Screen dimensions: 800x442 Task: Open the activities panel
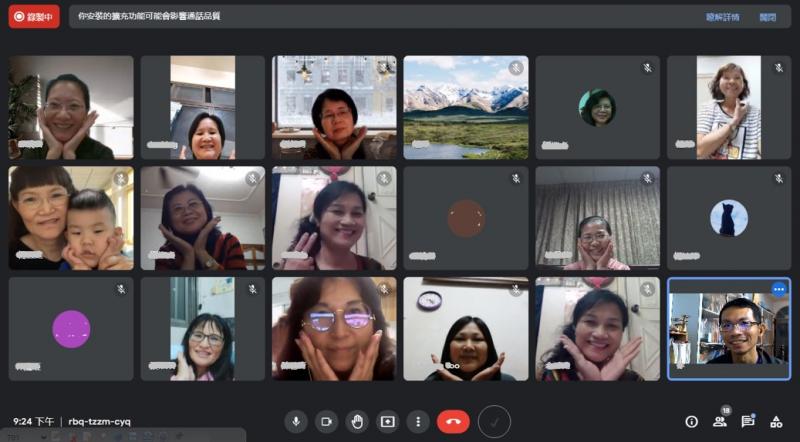(x=776, y=422)
